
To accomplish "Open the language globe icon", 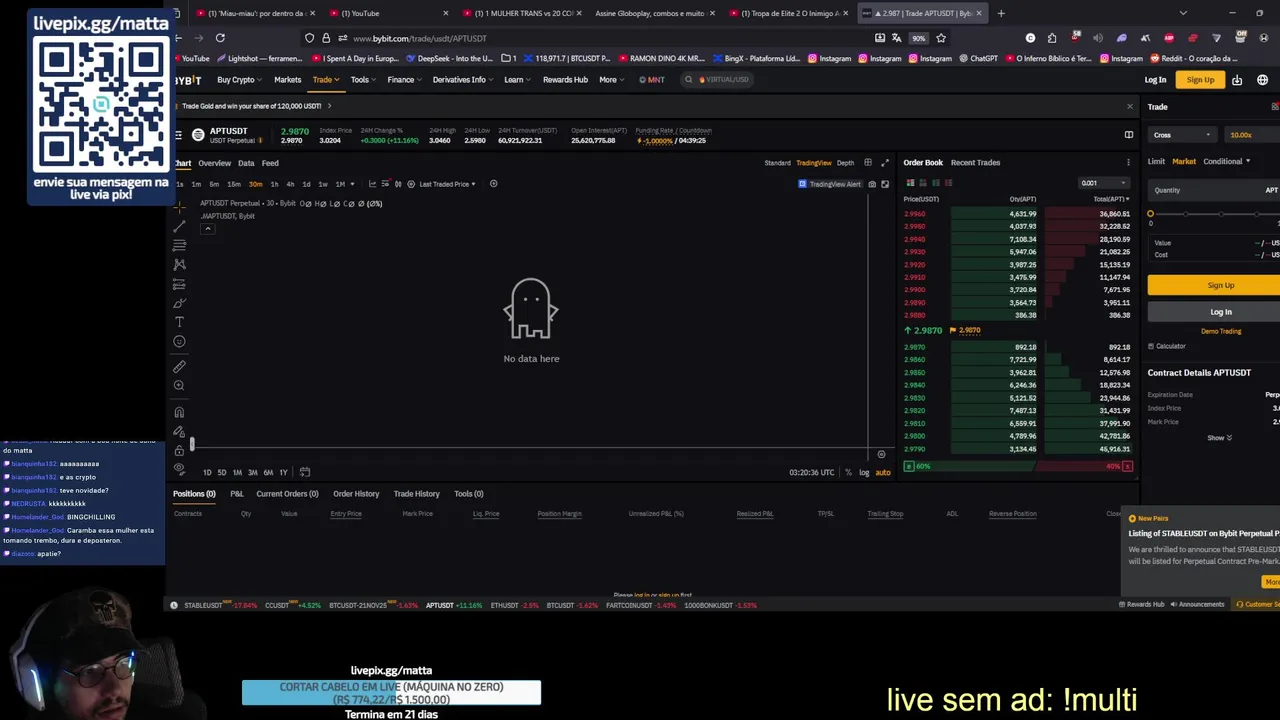I will [1262, 80].
